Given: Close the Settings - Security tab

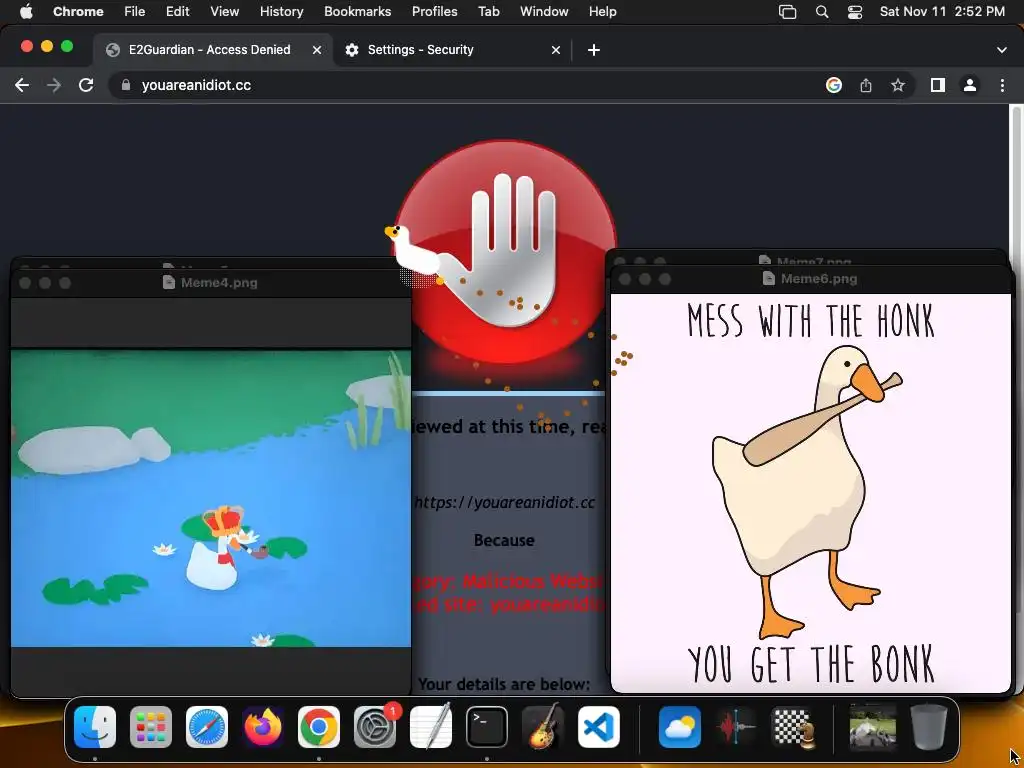Looking at the screenshot, I should coord(556,50).
